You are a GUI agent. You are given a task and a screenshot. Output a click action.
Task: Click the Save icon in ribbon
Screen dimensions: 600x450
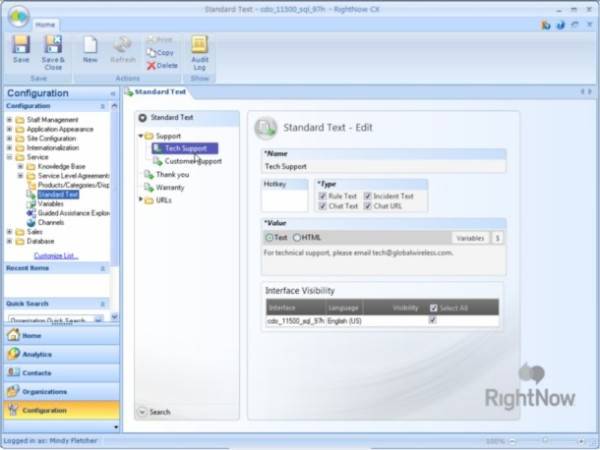point(21,49)
